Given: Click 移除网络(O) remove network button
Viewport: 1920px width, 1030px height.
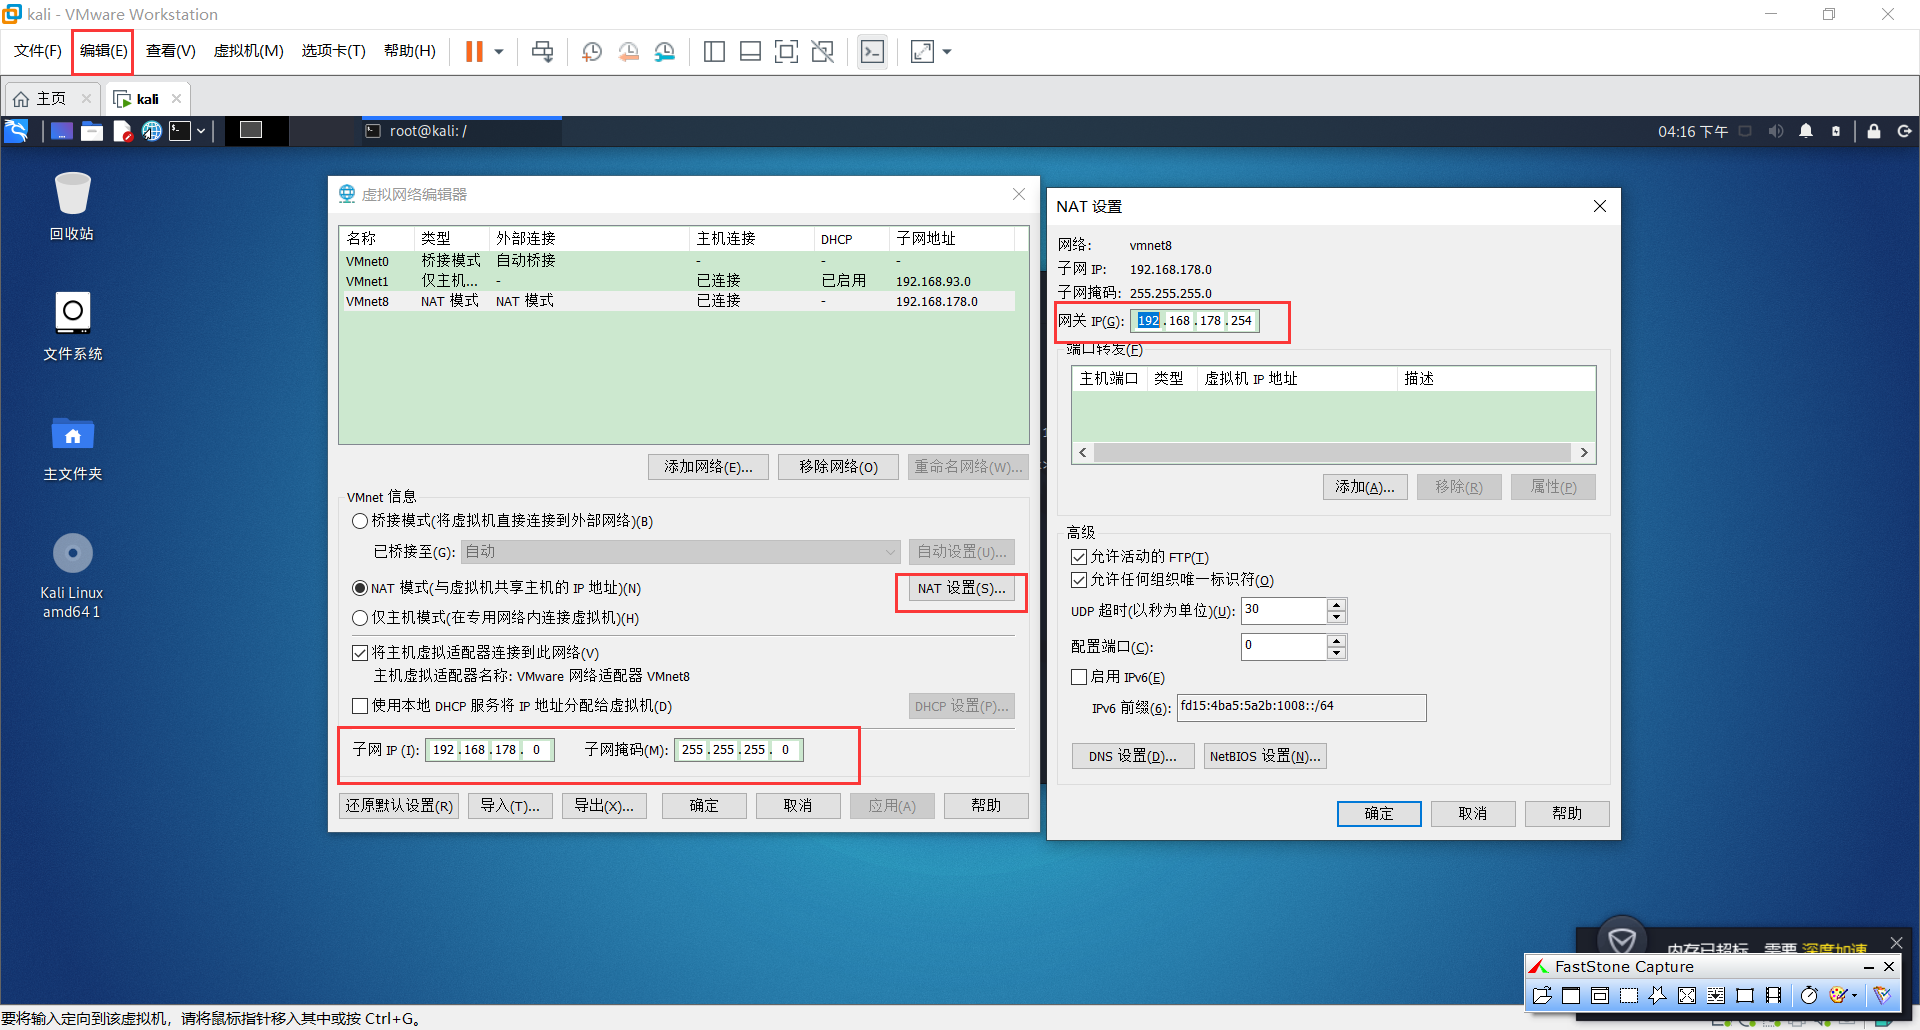Looking at the screenshot, I should pyautogui.click(x=838, y=467).
